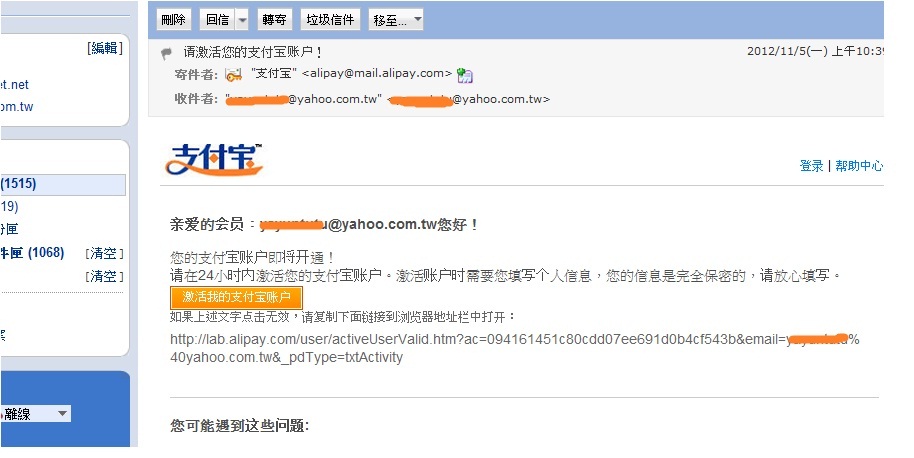Add sender to contacts icon

point(465,75)
